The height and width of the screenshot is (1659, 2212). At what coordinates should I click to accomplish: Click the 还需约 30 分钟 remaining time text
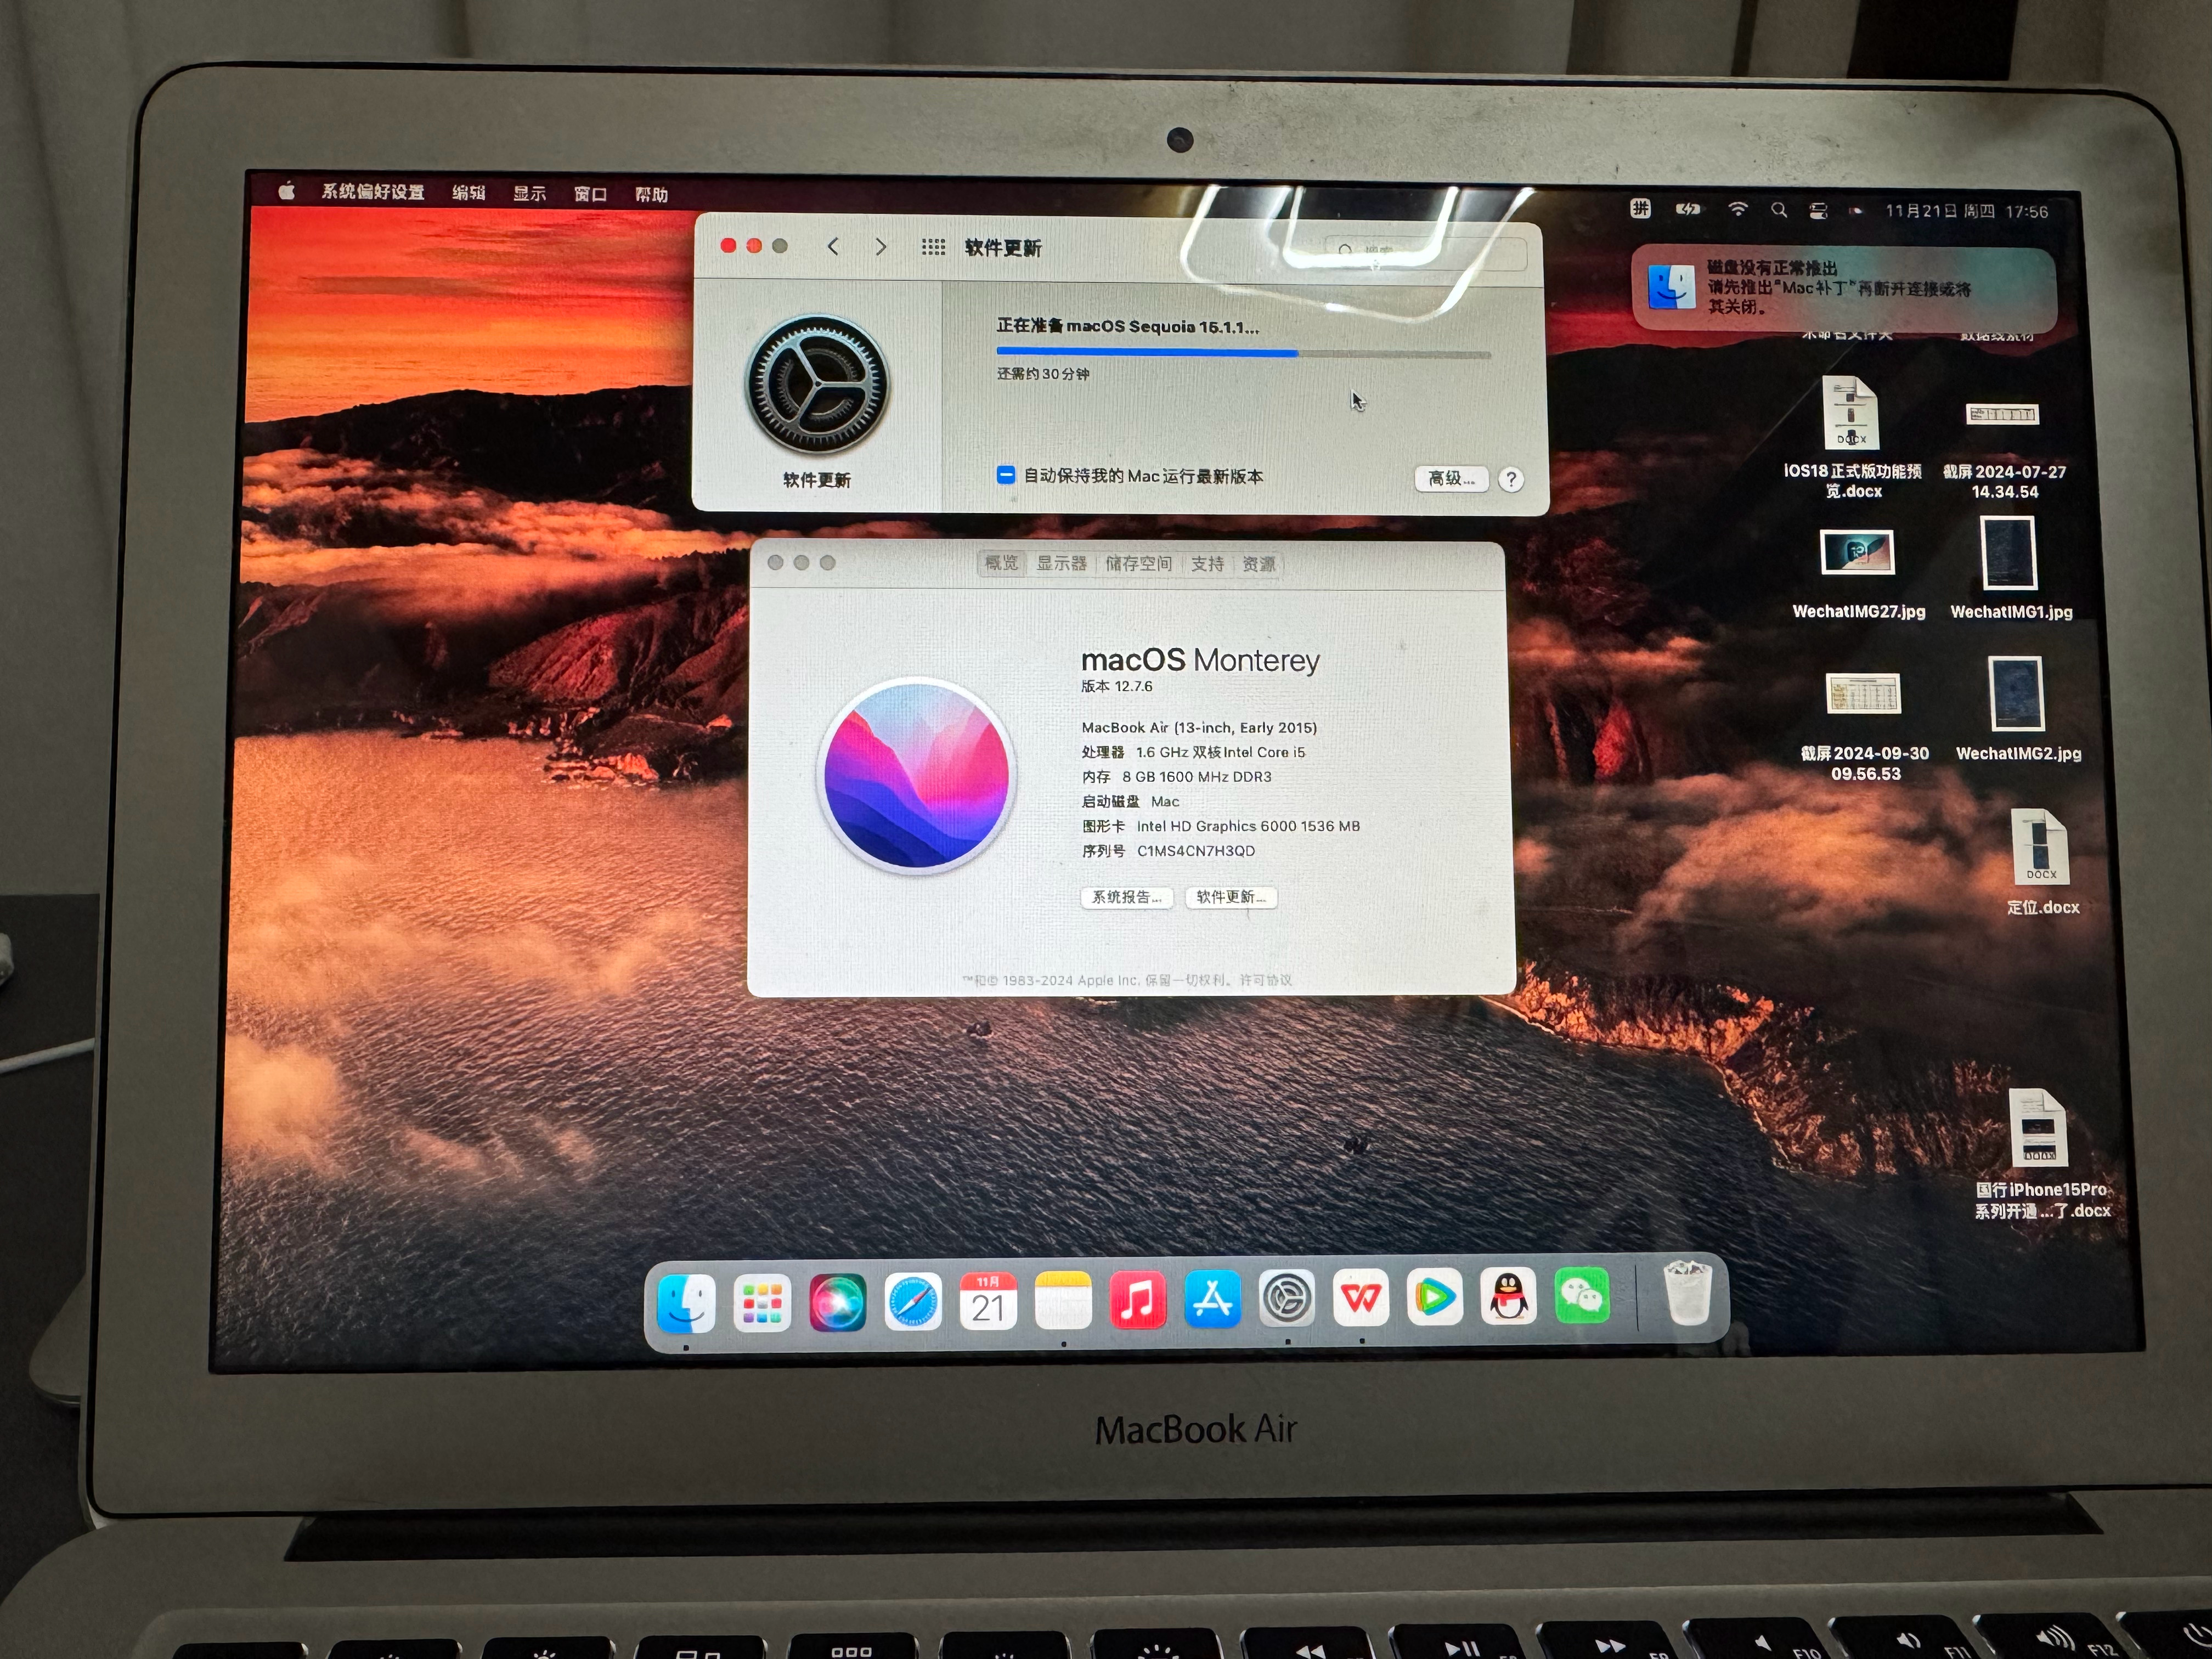1043,374
